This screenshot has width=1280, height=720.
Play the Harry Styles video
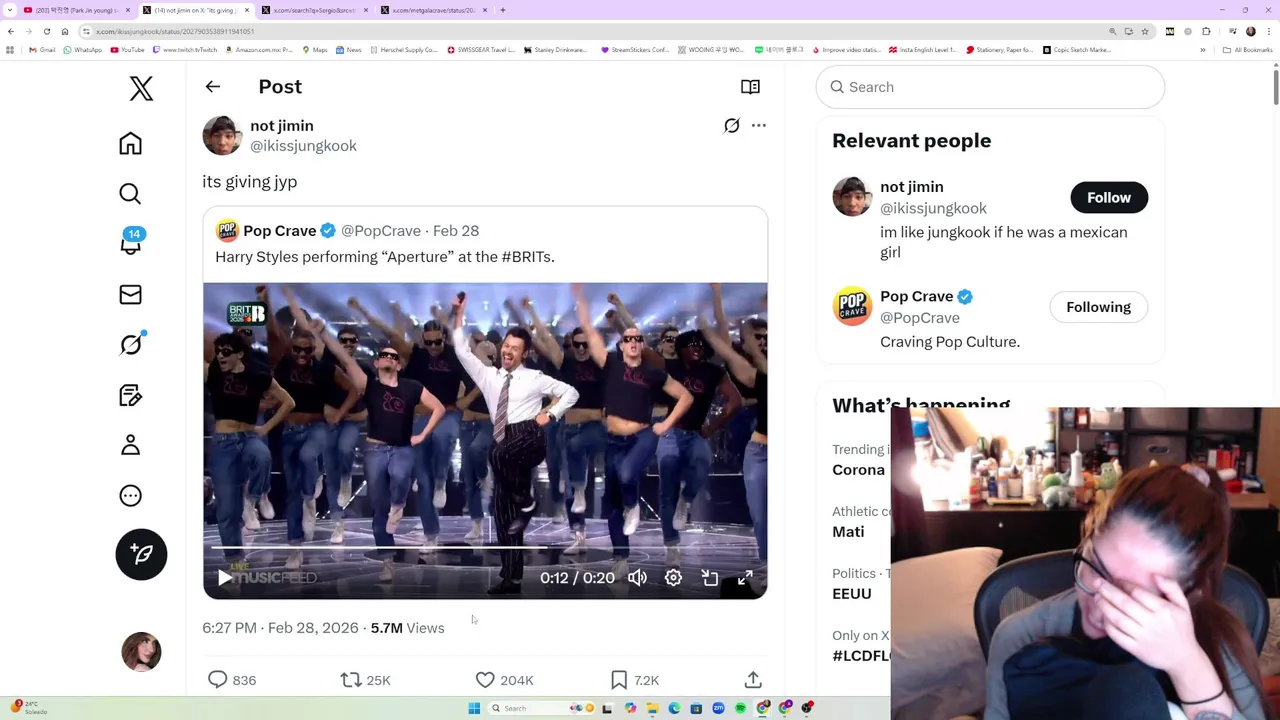tap(225, 578)
